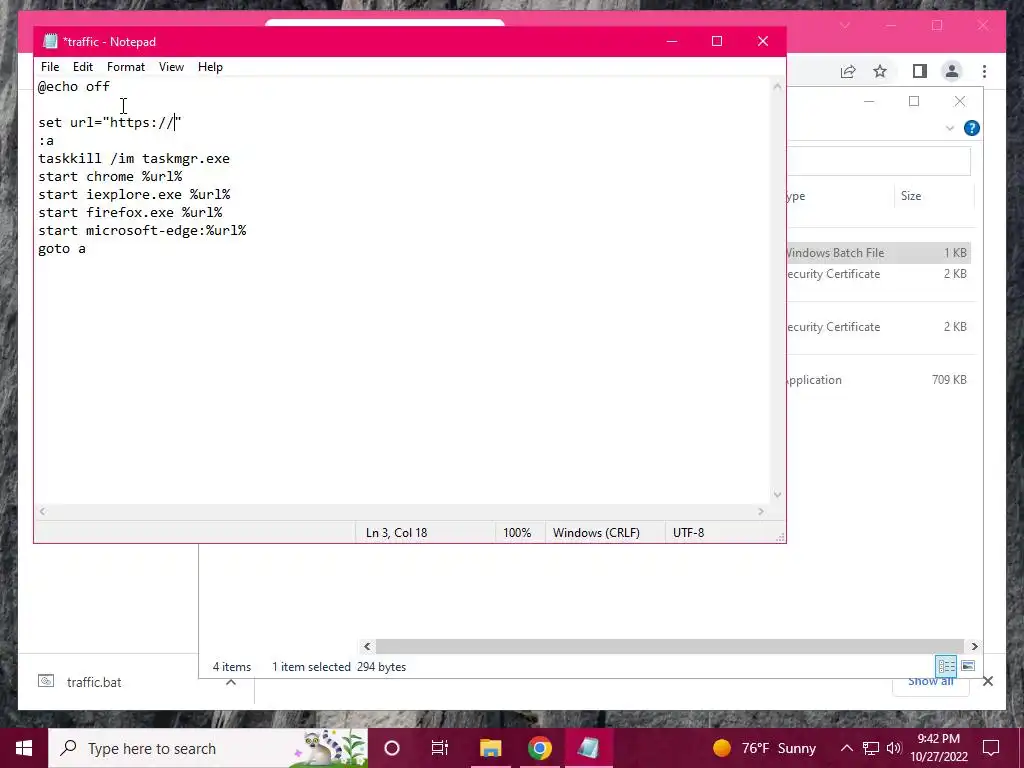Open the Windows Start menu
Screen dimensions: 1024x768
[24, 748]
